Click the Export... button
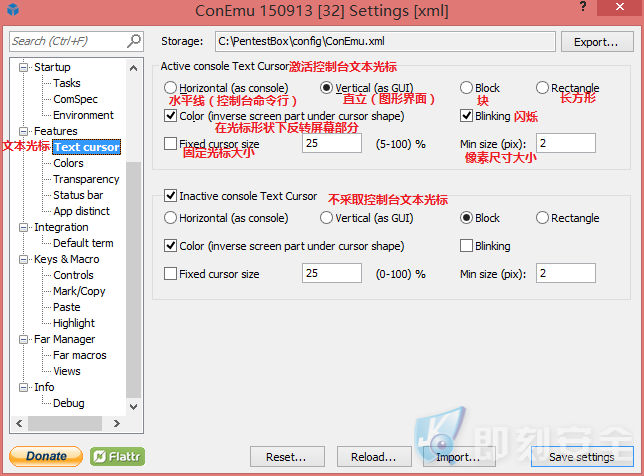Image resolution: width=644 pixels, height=476 pixels. click(x=597, y=42)
